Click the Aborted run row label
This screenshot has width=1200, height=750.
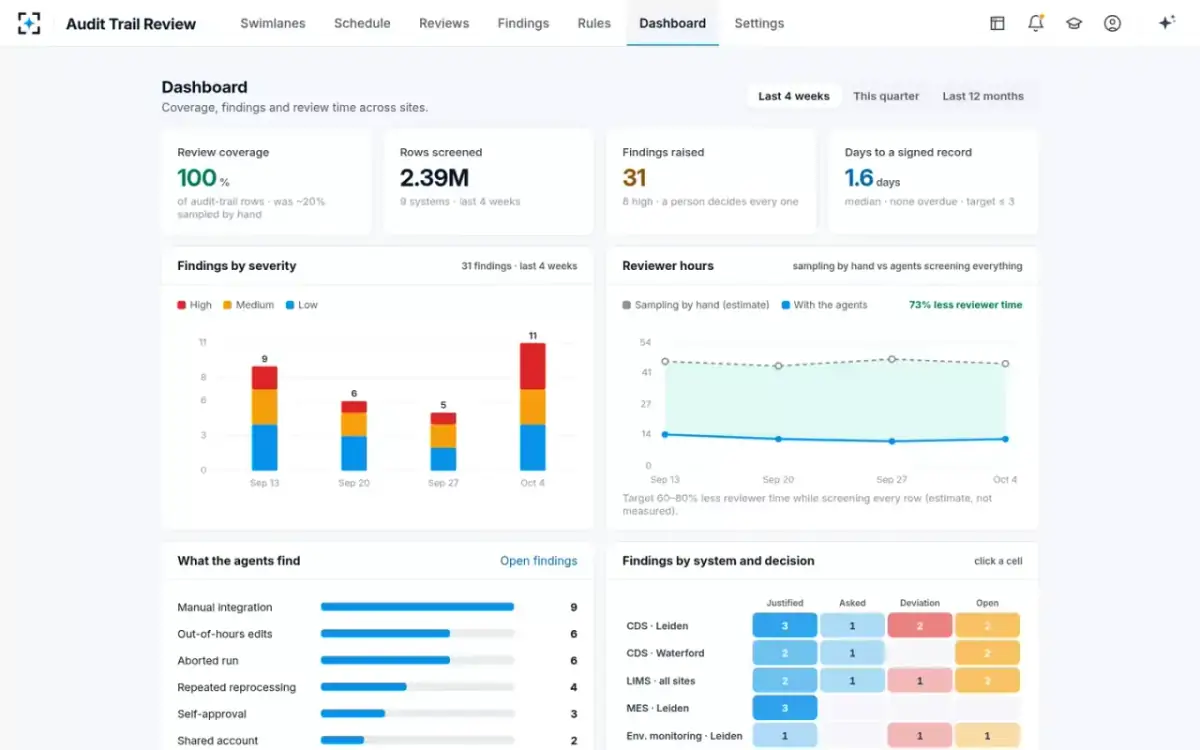pos(208,661)
